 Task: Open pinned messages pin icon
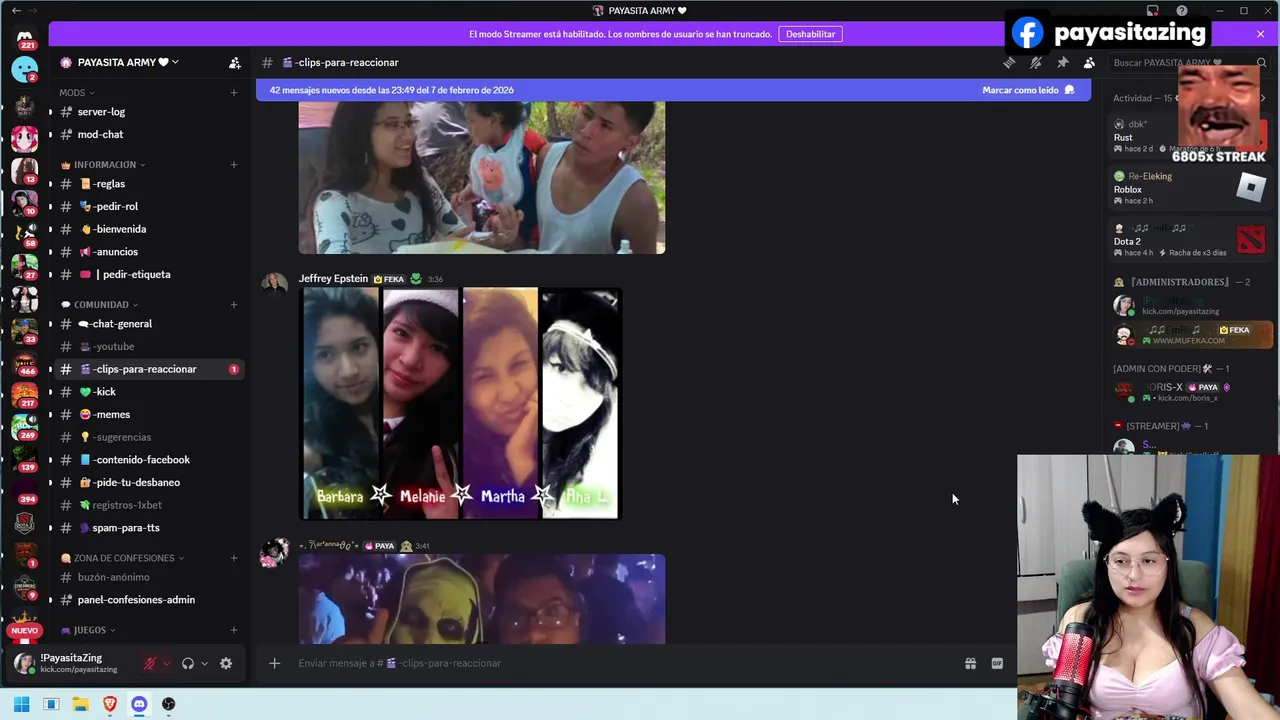click(x=1063, y=62)
